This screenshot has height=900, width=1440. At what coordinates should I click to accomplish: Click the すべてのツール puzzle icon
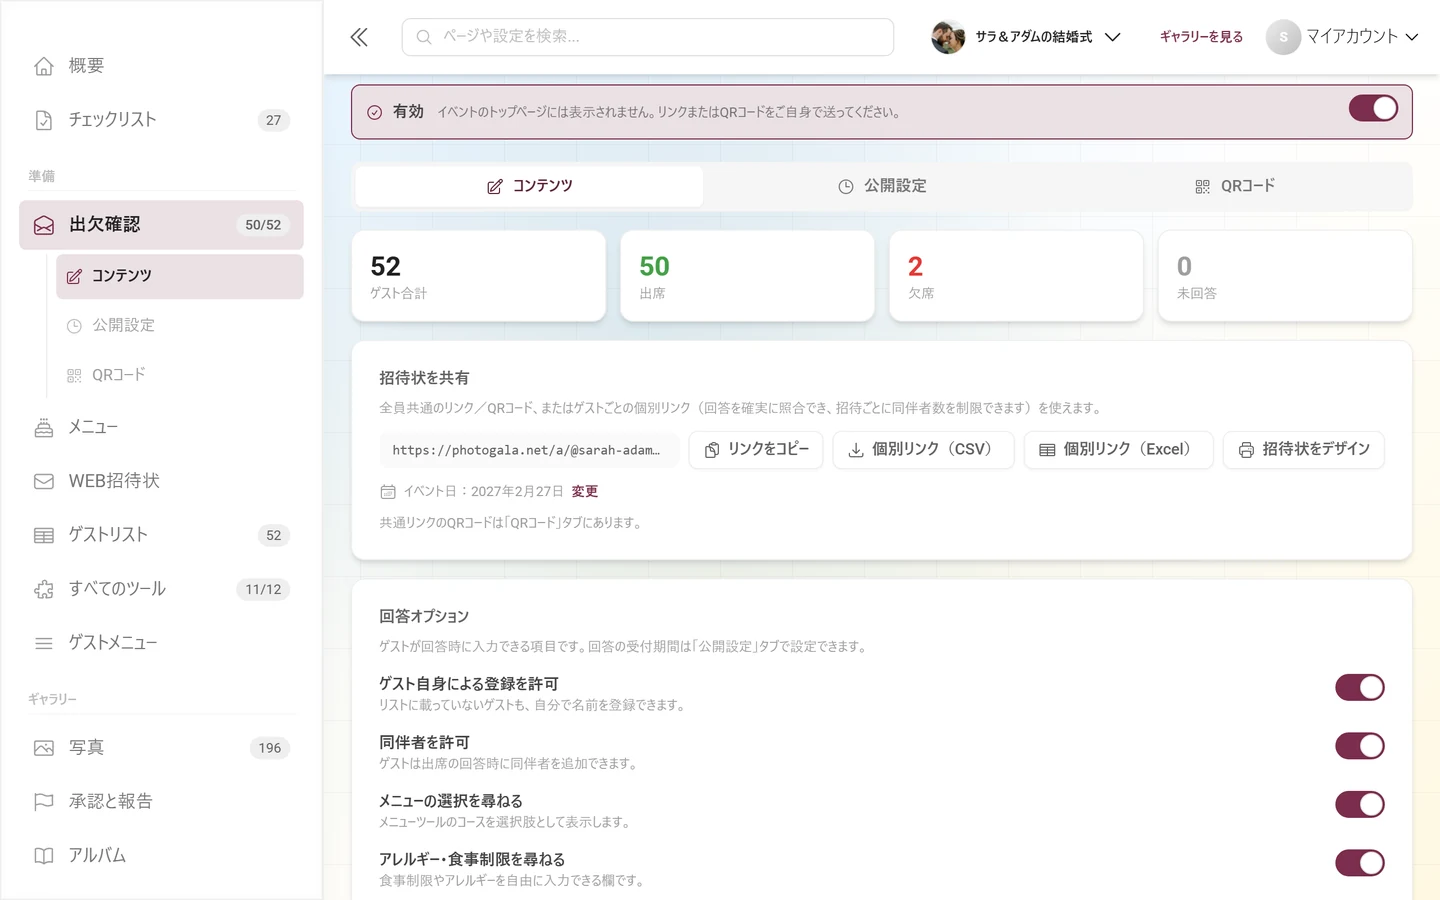(x=44, y=589)
